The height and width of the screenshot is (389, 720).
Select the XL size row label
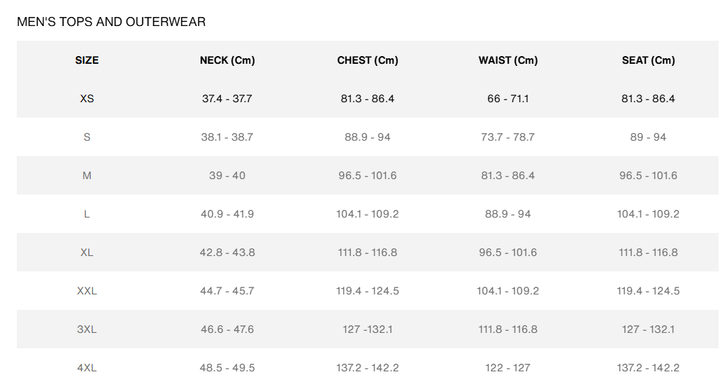(87, 252)
